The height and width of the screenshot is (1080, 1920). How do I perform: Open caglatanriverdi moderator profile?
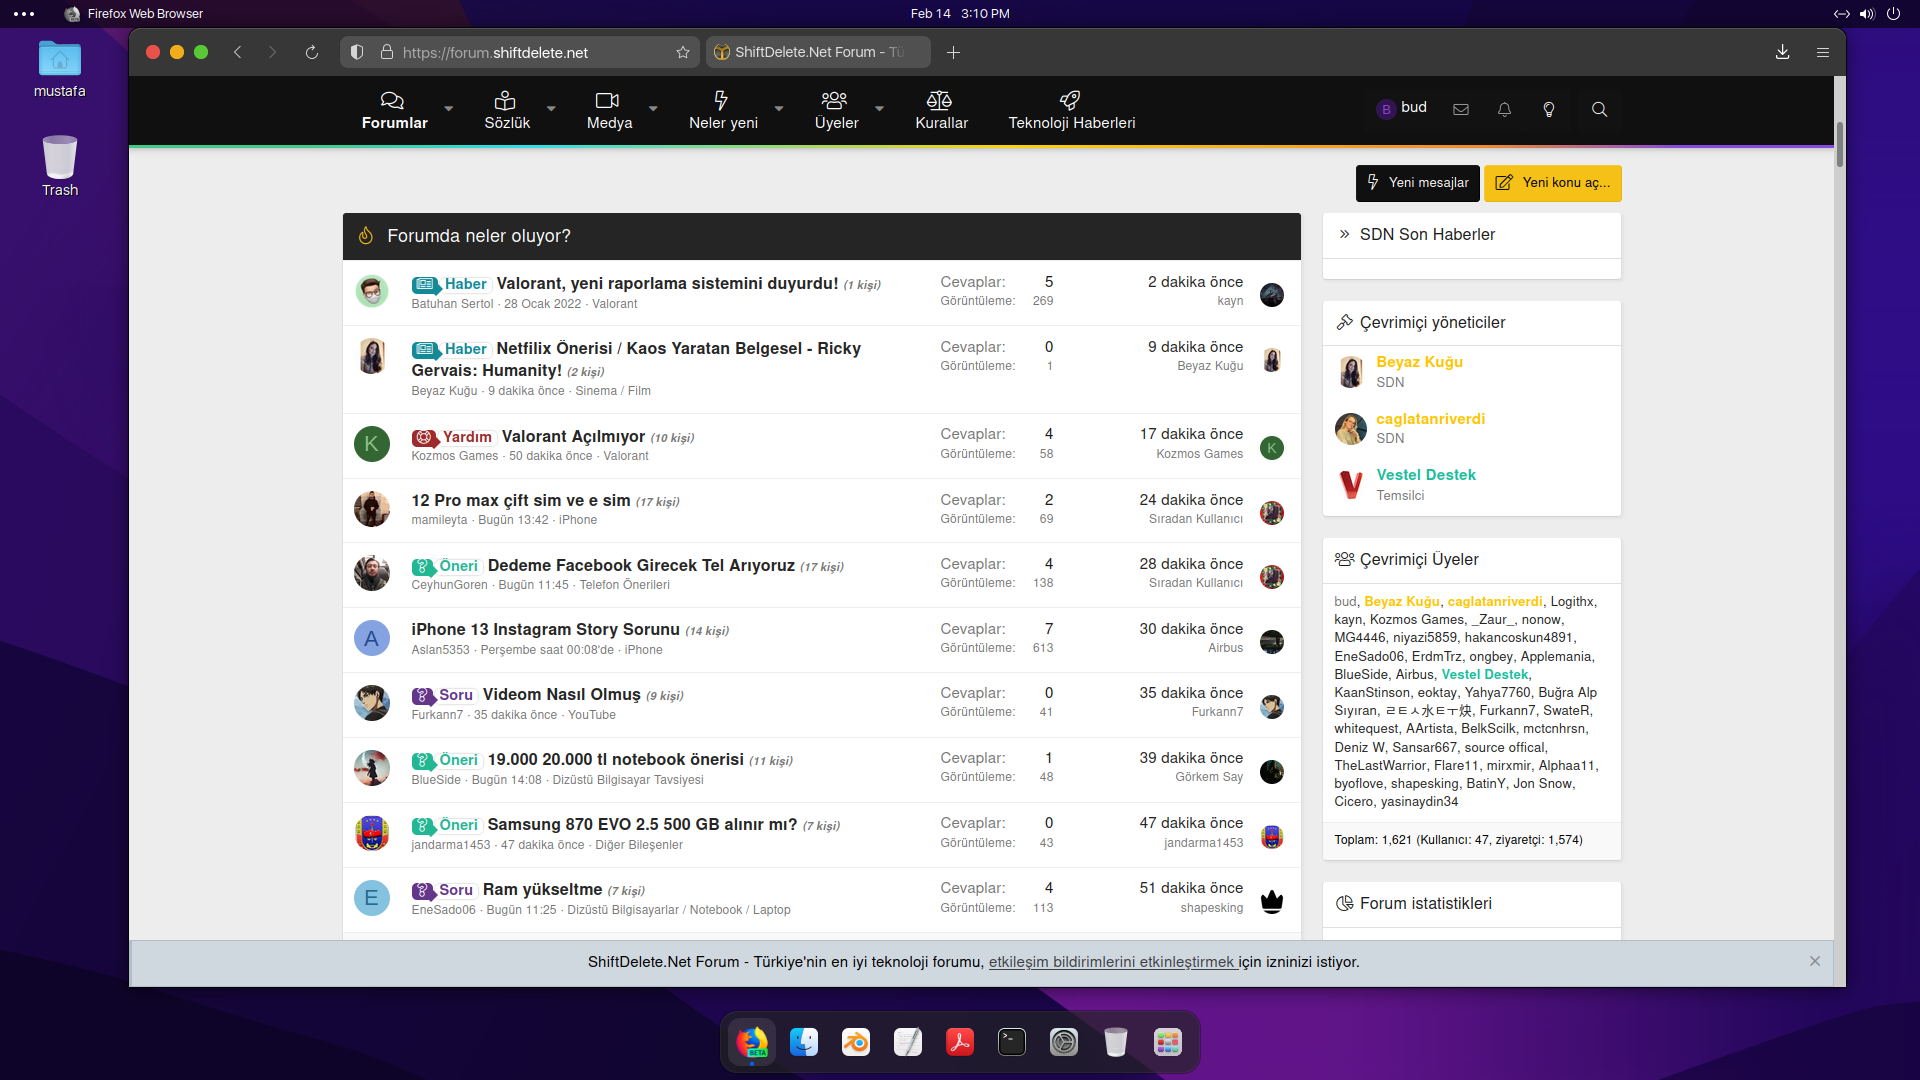click(x=1430, y=419)
